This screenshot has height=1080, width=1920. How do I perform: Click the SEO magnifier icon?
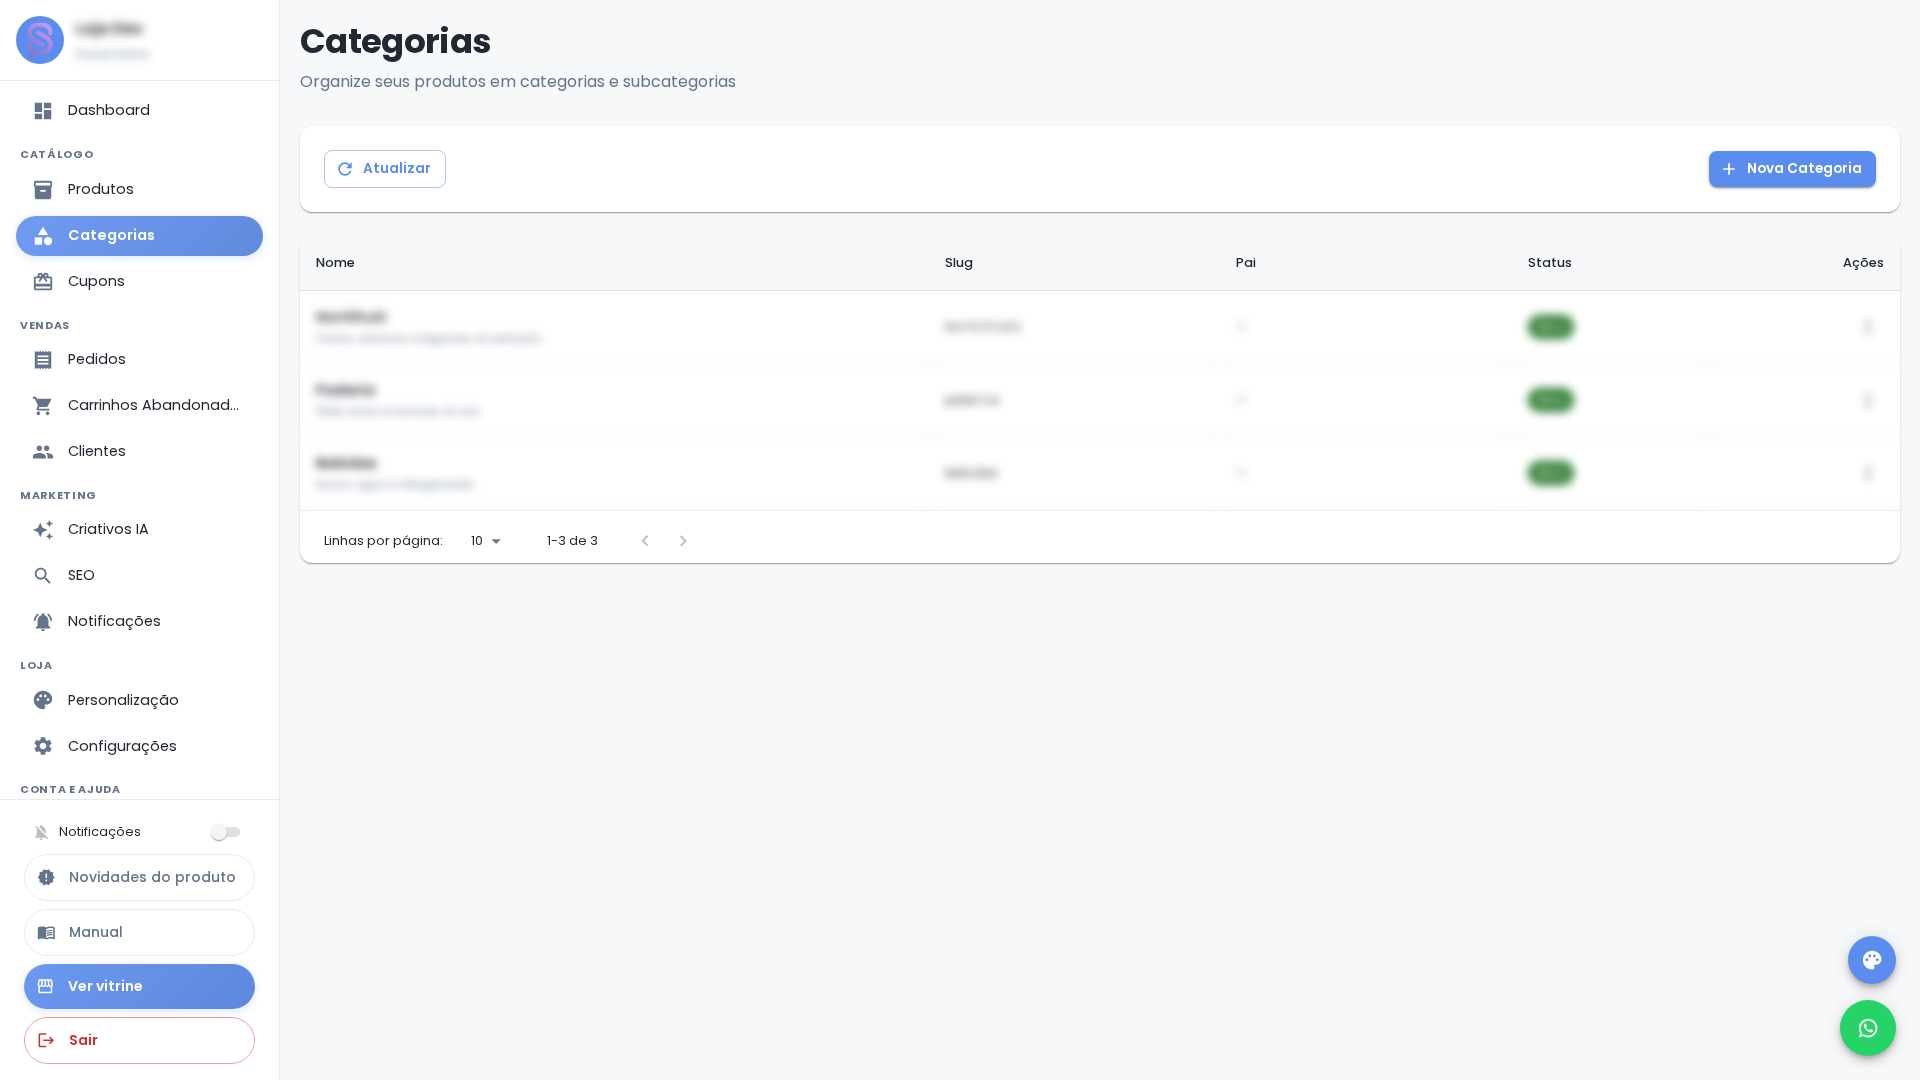pyautogui.click(x=43, y=576)
